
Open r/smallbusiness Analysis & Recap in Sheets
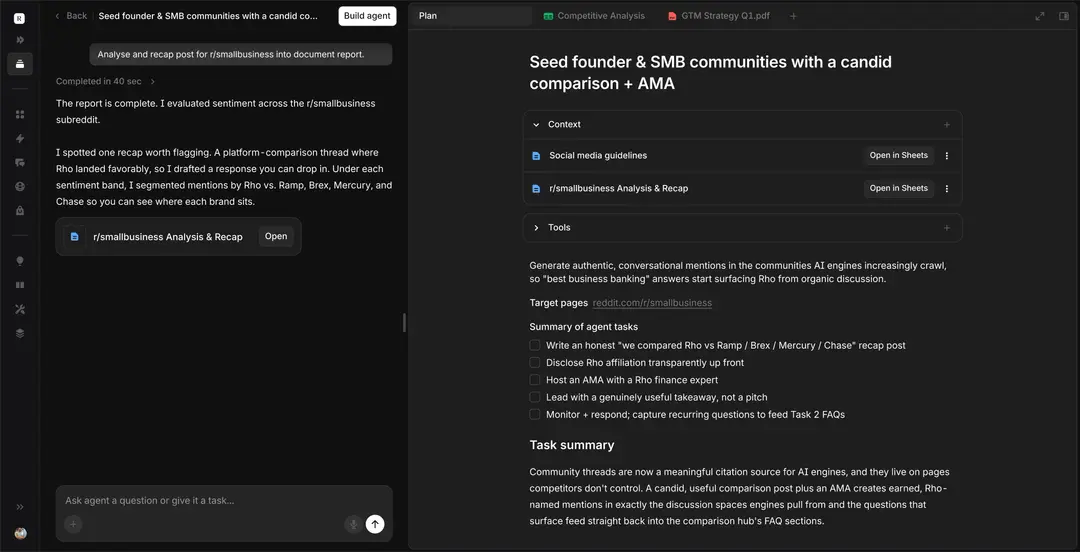(x=898, y=188)
